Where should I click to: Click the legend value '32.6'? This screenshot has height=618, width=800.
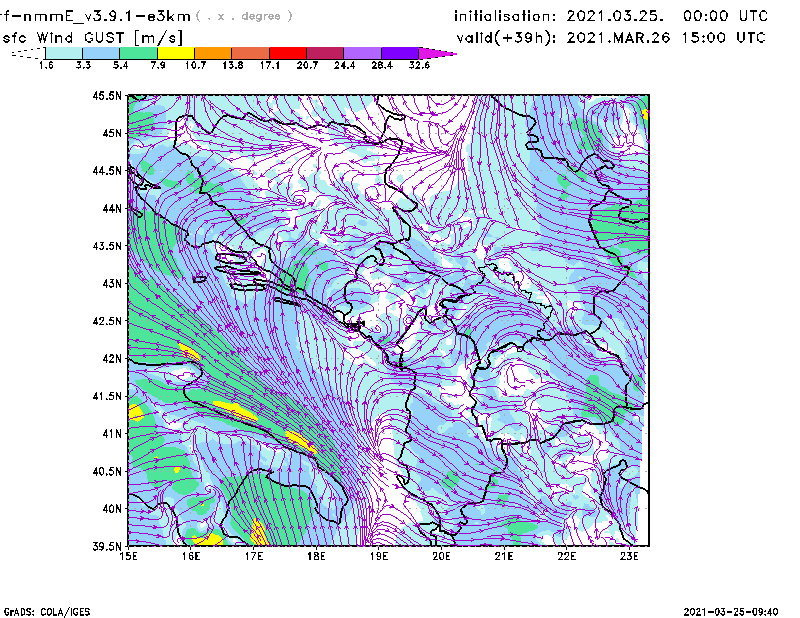pyautogui.click(x=419, y=65)
